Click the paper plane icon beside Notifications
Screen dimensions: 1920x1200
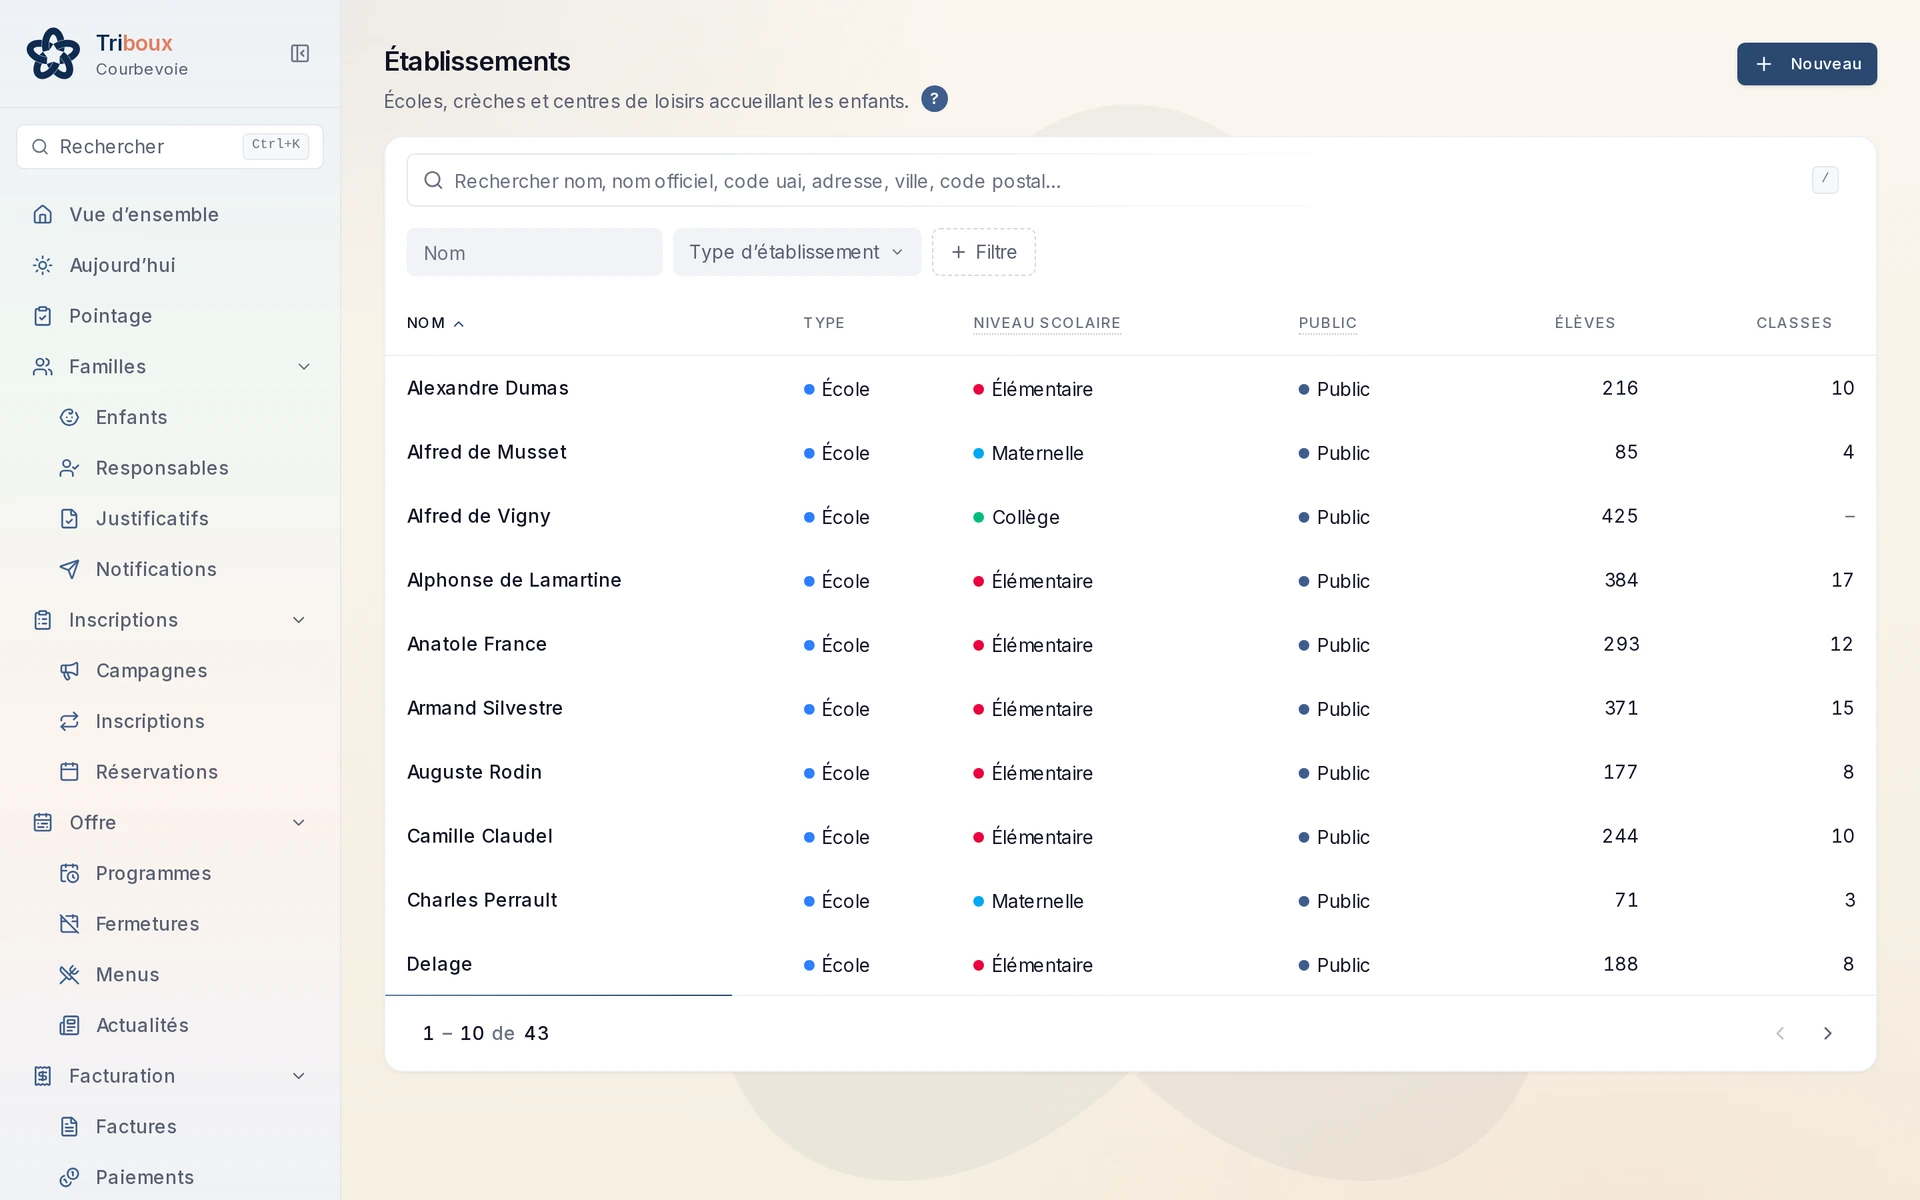(69, 569)
